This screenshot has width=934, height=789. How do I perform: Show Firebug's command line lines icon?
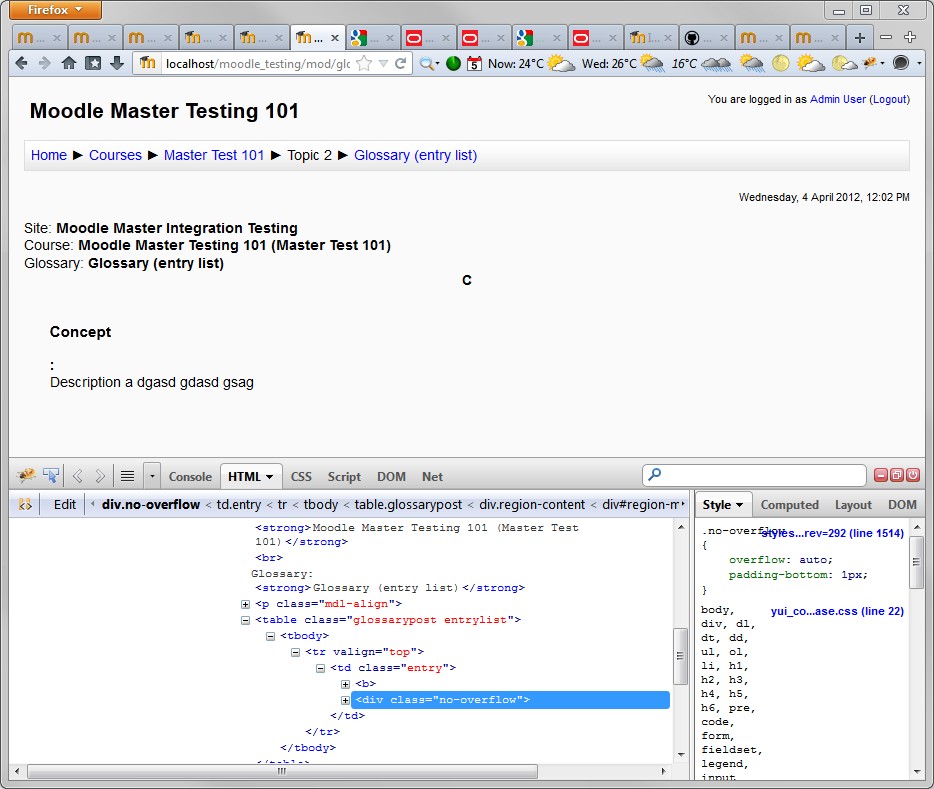(x=127, y=476)
